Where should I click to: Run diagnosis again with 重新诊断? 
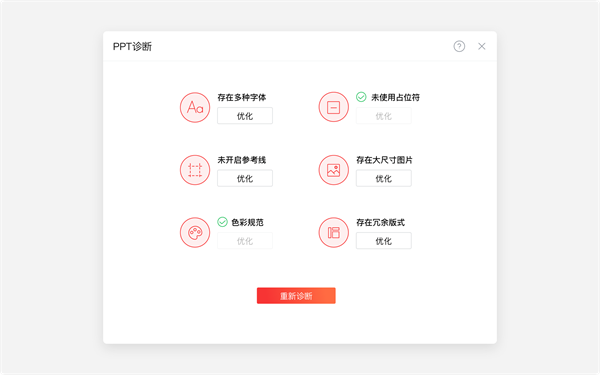pos(296,296)
